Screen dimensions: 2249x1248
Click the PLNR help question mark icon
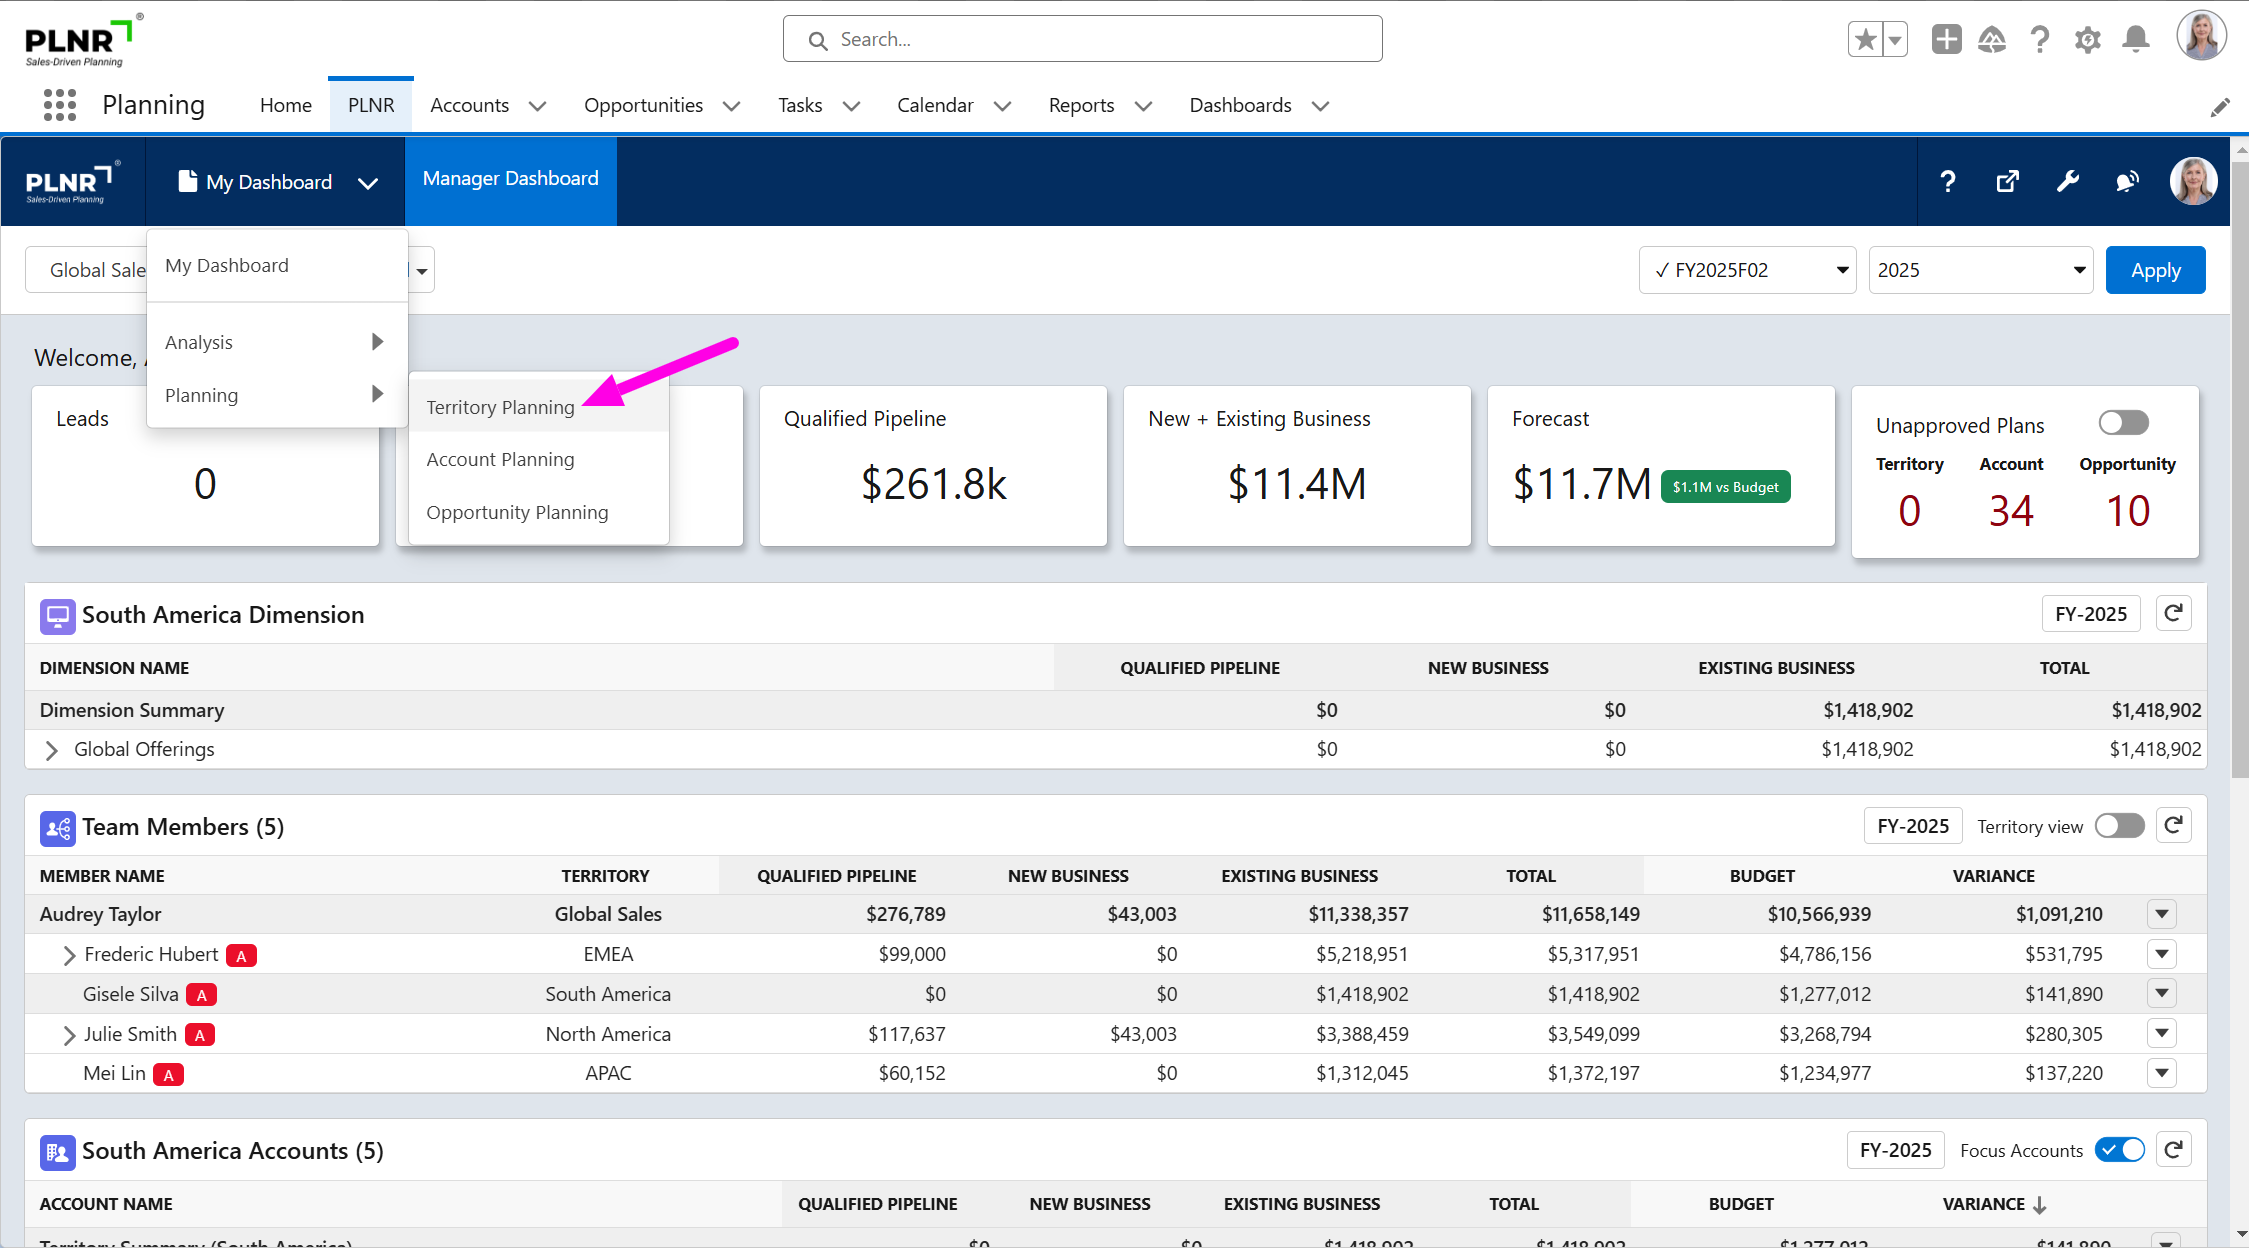pos(1947,181)
